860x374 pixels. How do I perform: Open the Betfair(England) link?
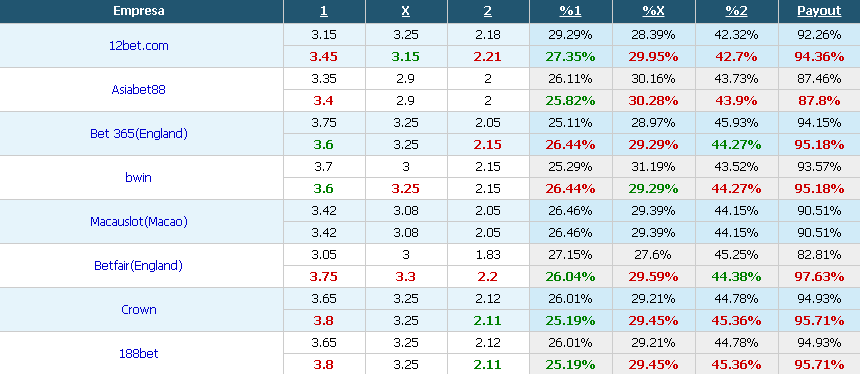tap(138, 266)
